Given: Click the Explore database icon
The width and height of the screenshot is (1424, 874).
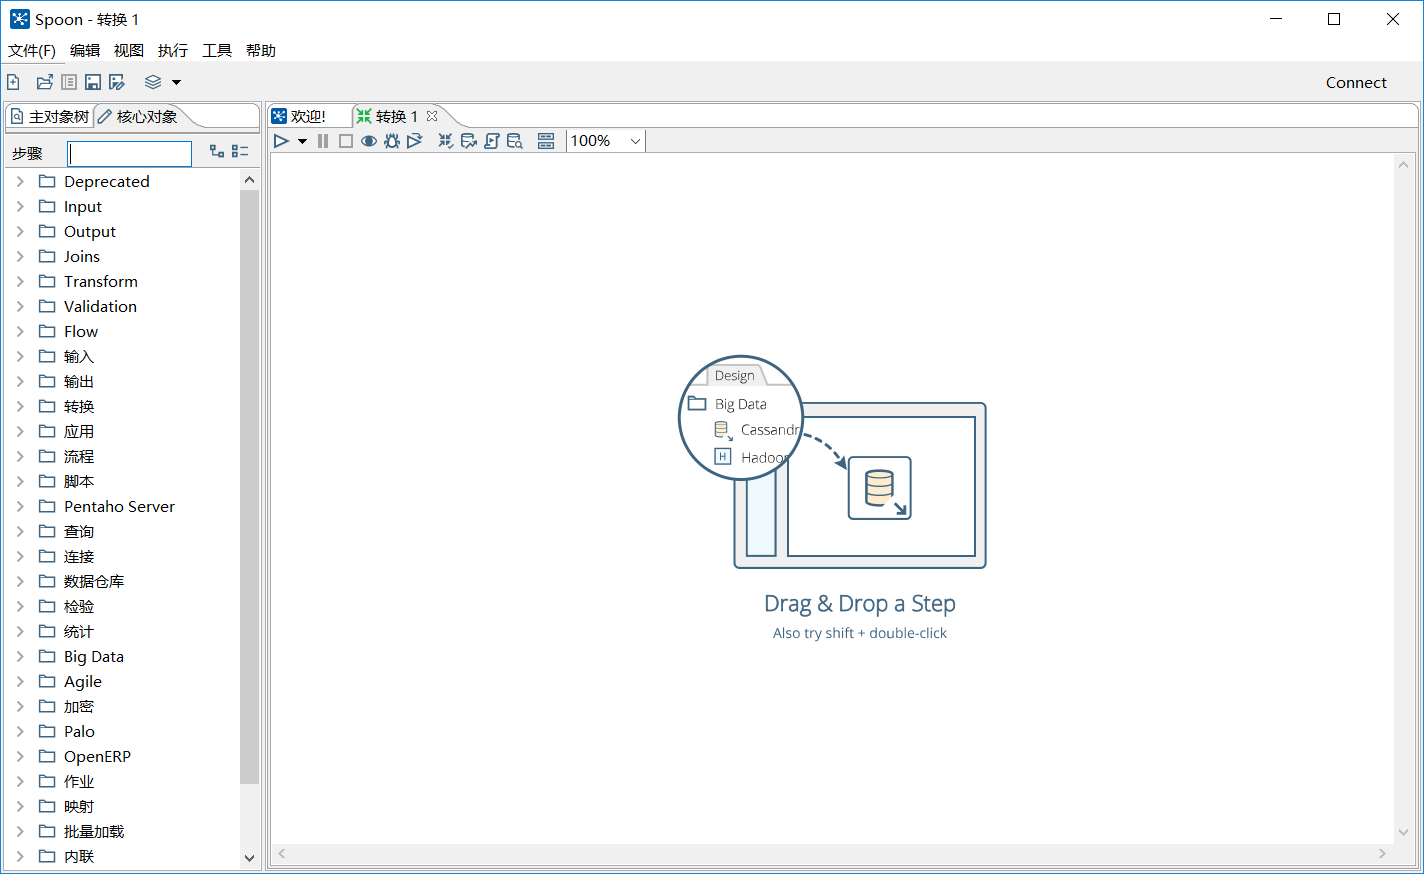Looking at the screenshot, I should 515,141.
